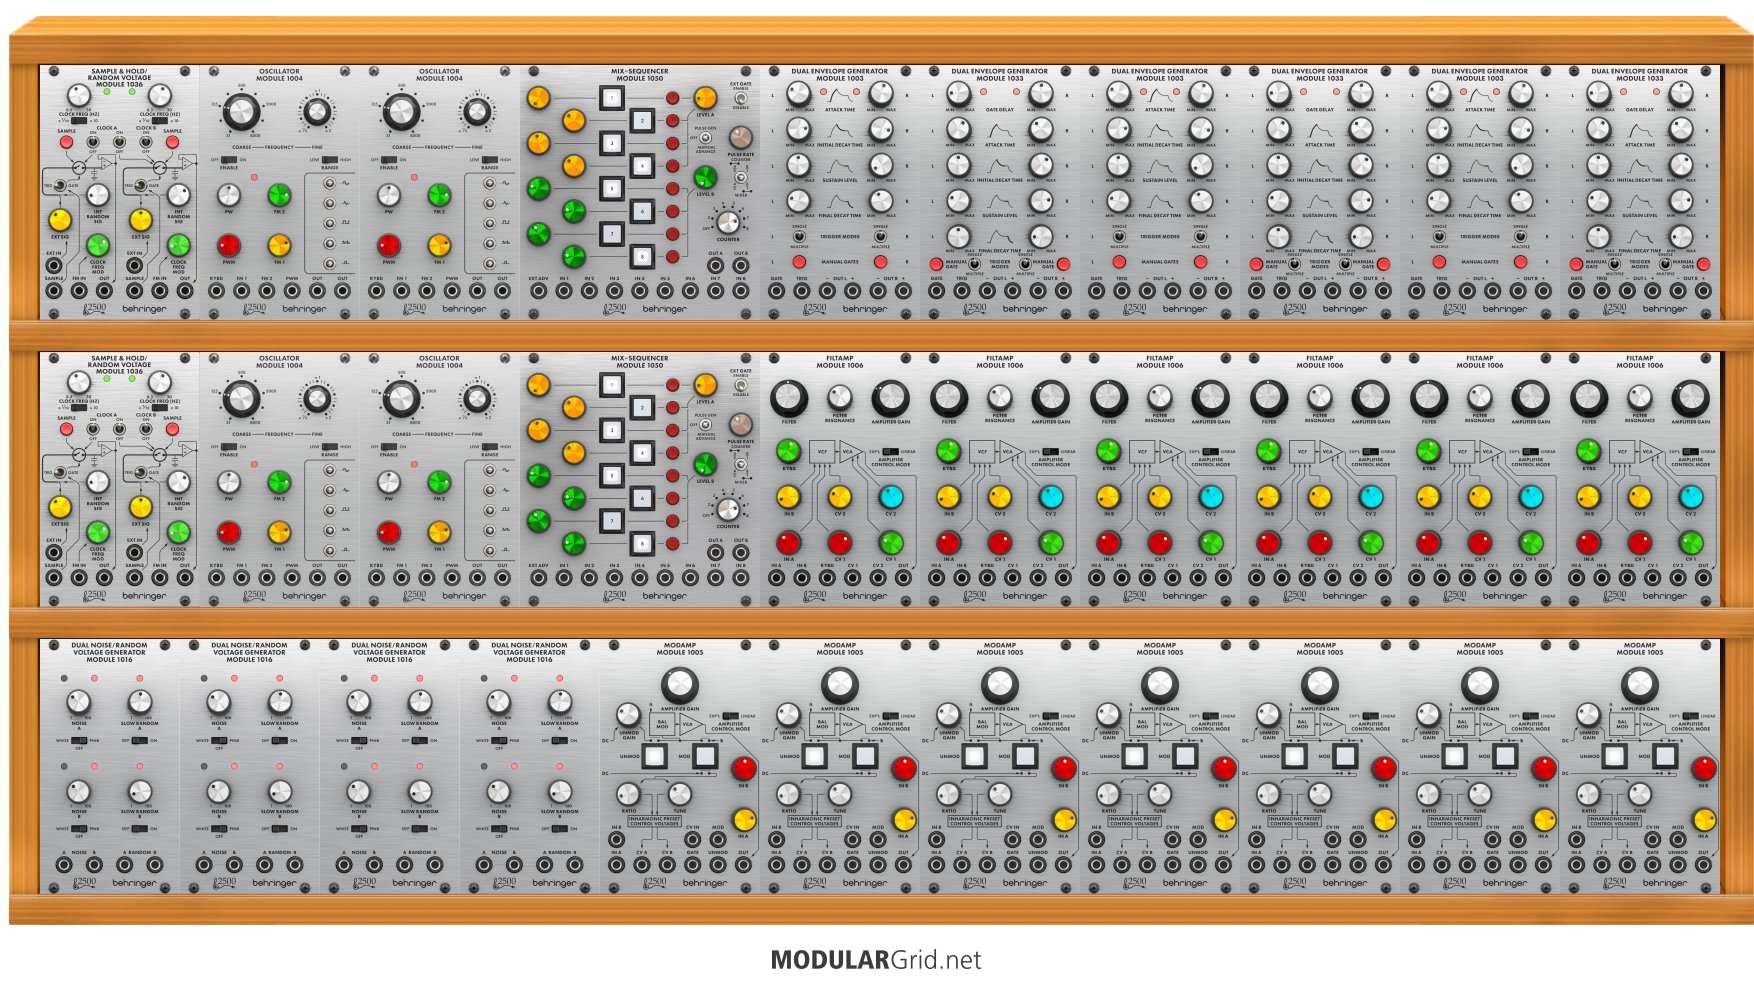This screenshot has height=981, width=1754.
Task: Click yellow IN A knob on first Modamp module
Action: 744,819
